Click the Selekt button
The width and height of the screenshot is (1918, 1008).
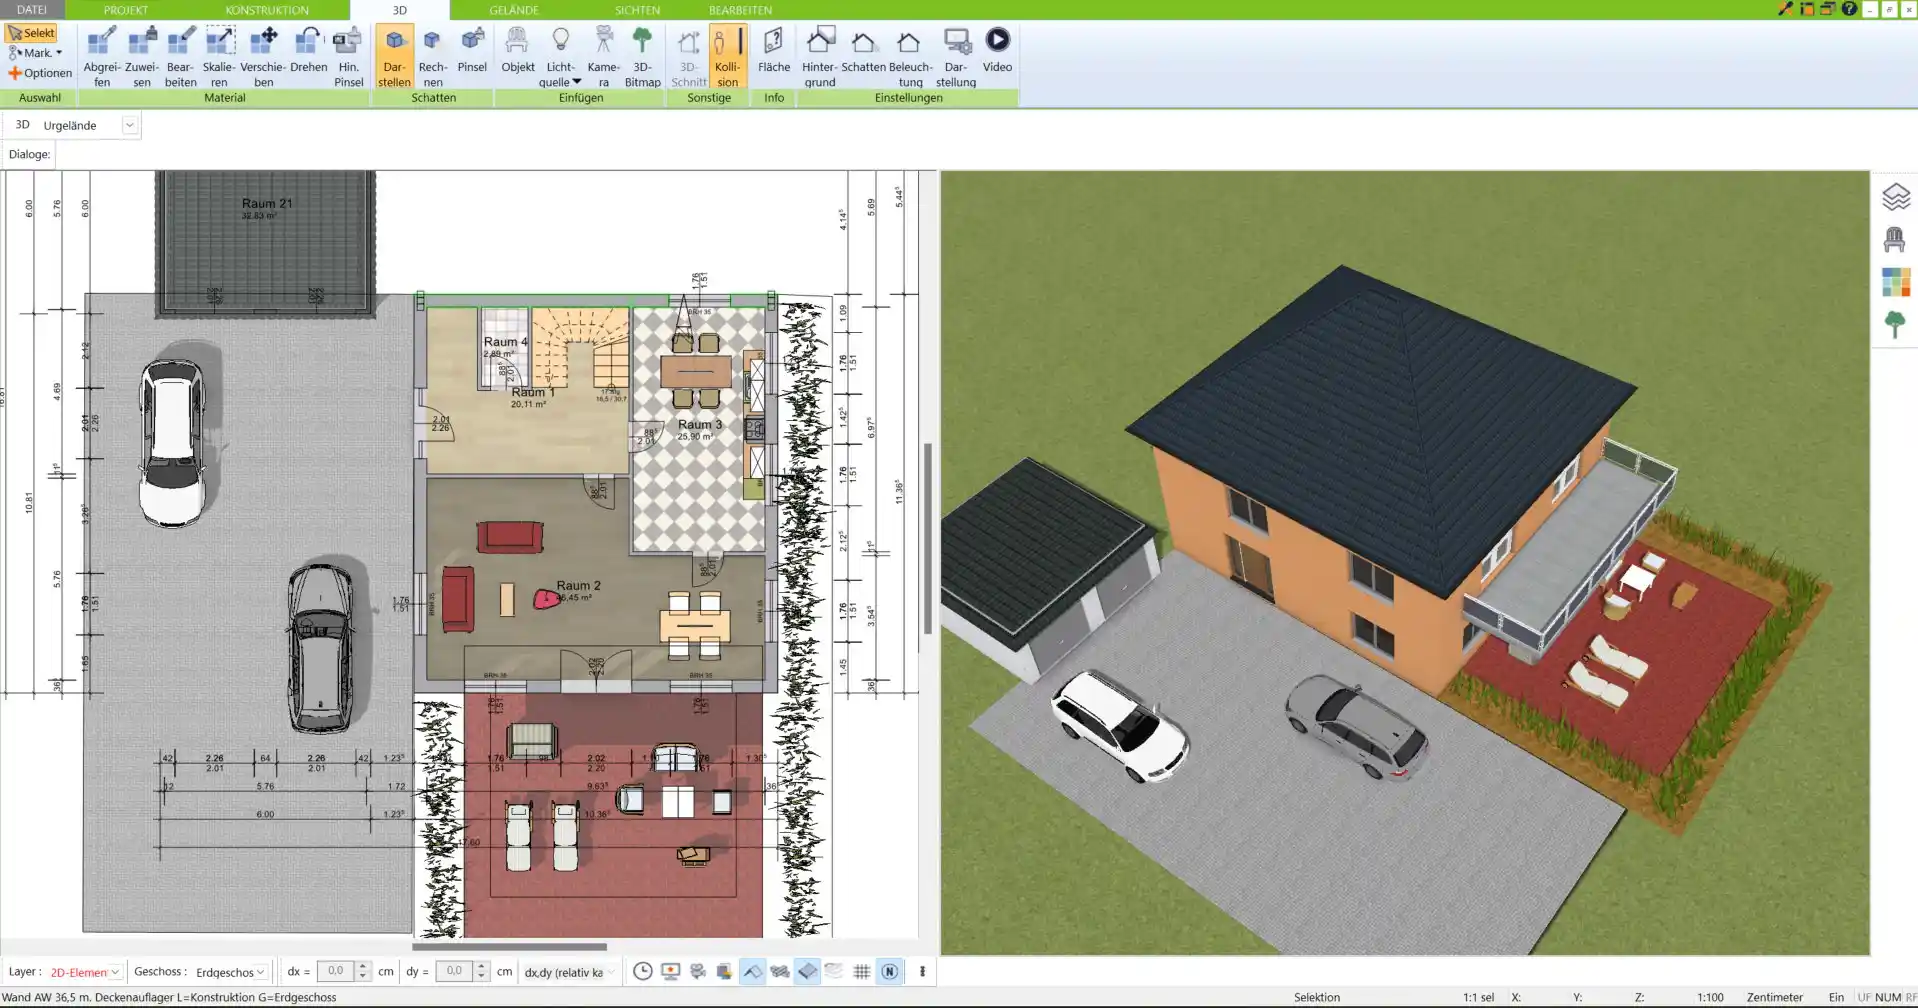pos(31,33)
